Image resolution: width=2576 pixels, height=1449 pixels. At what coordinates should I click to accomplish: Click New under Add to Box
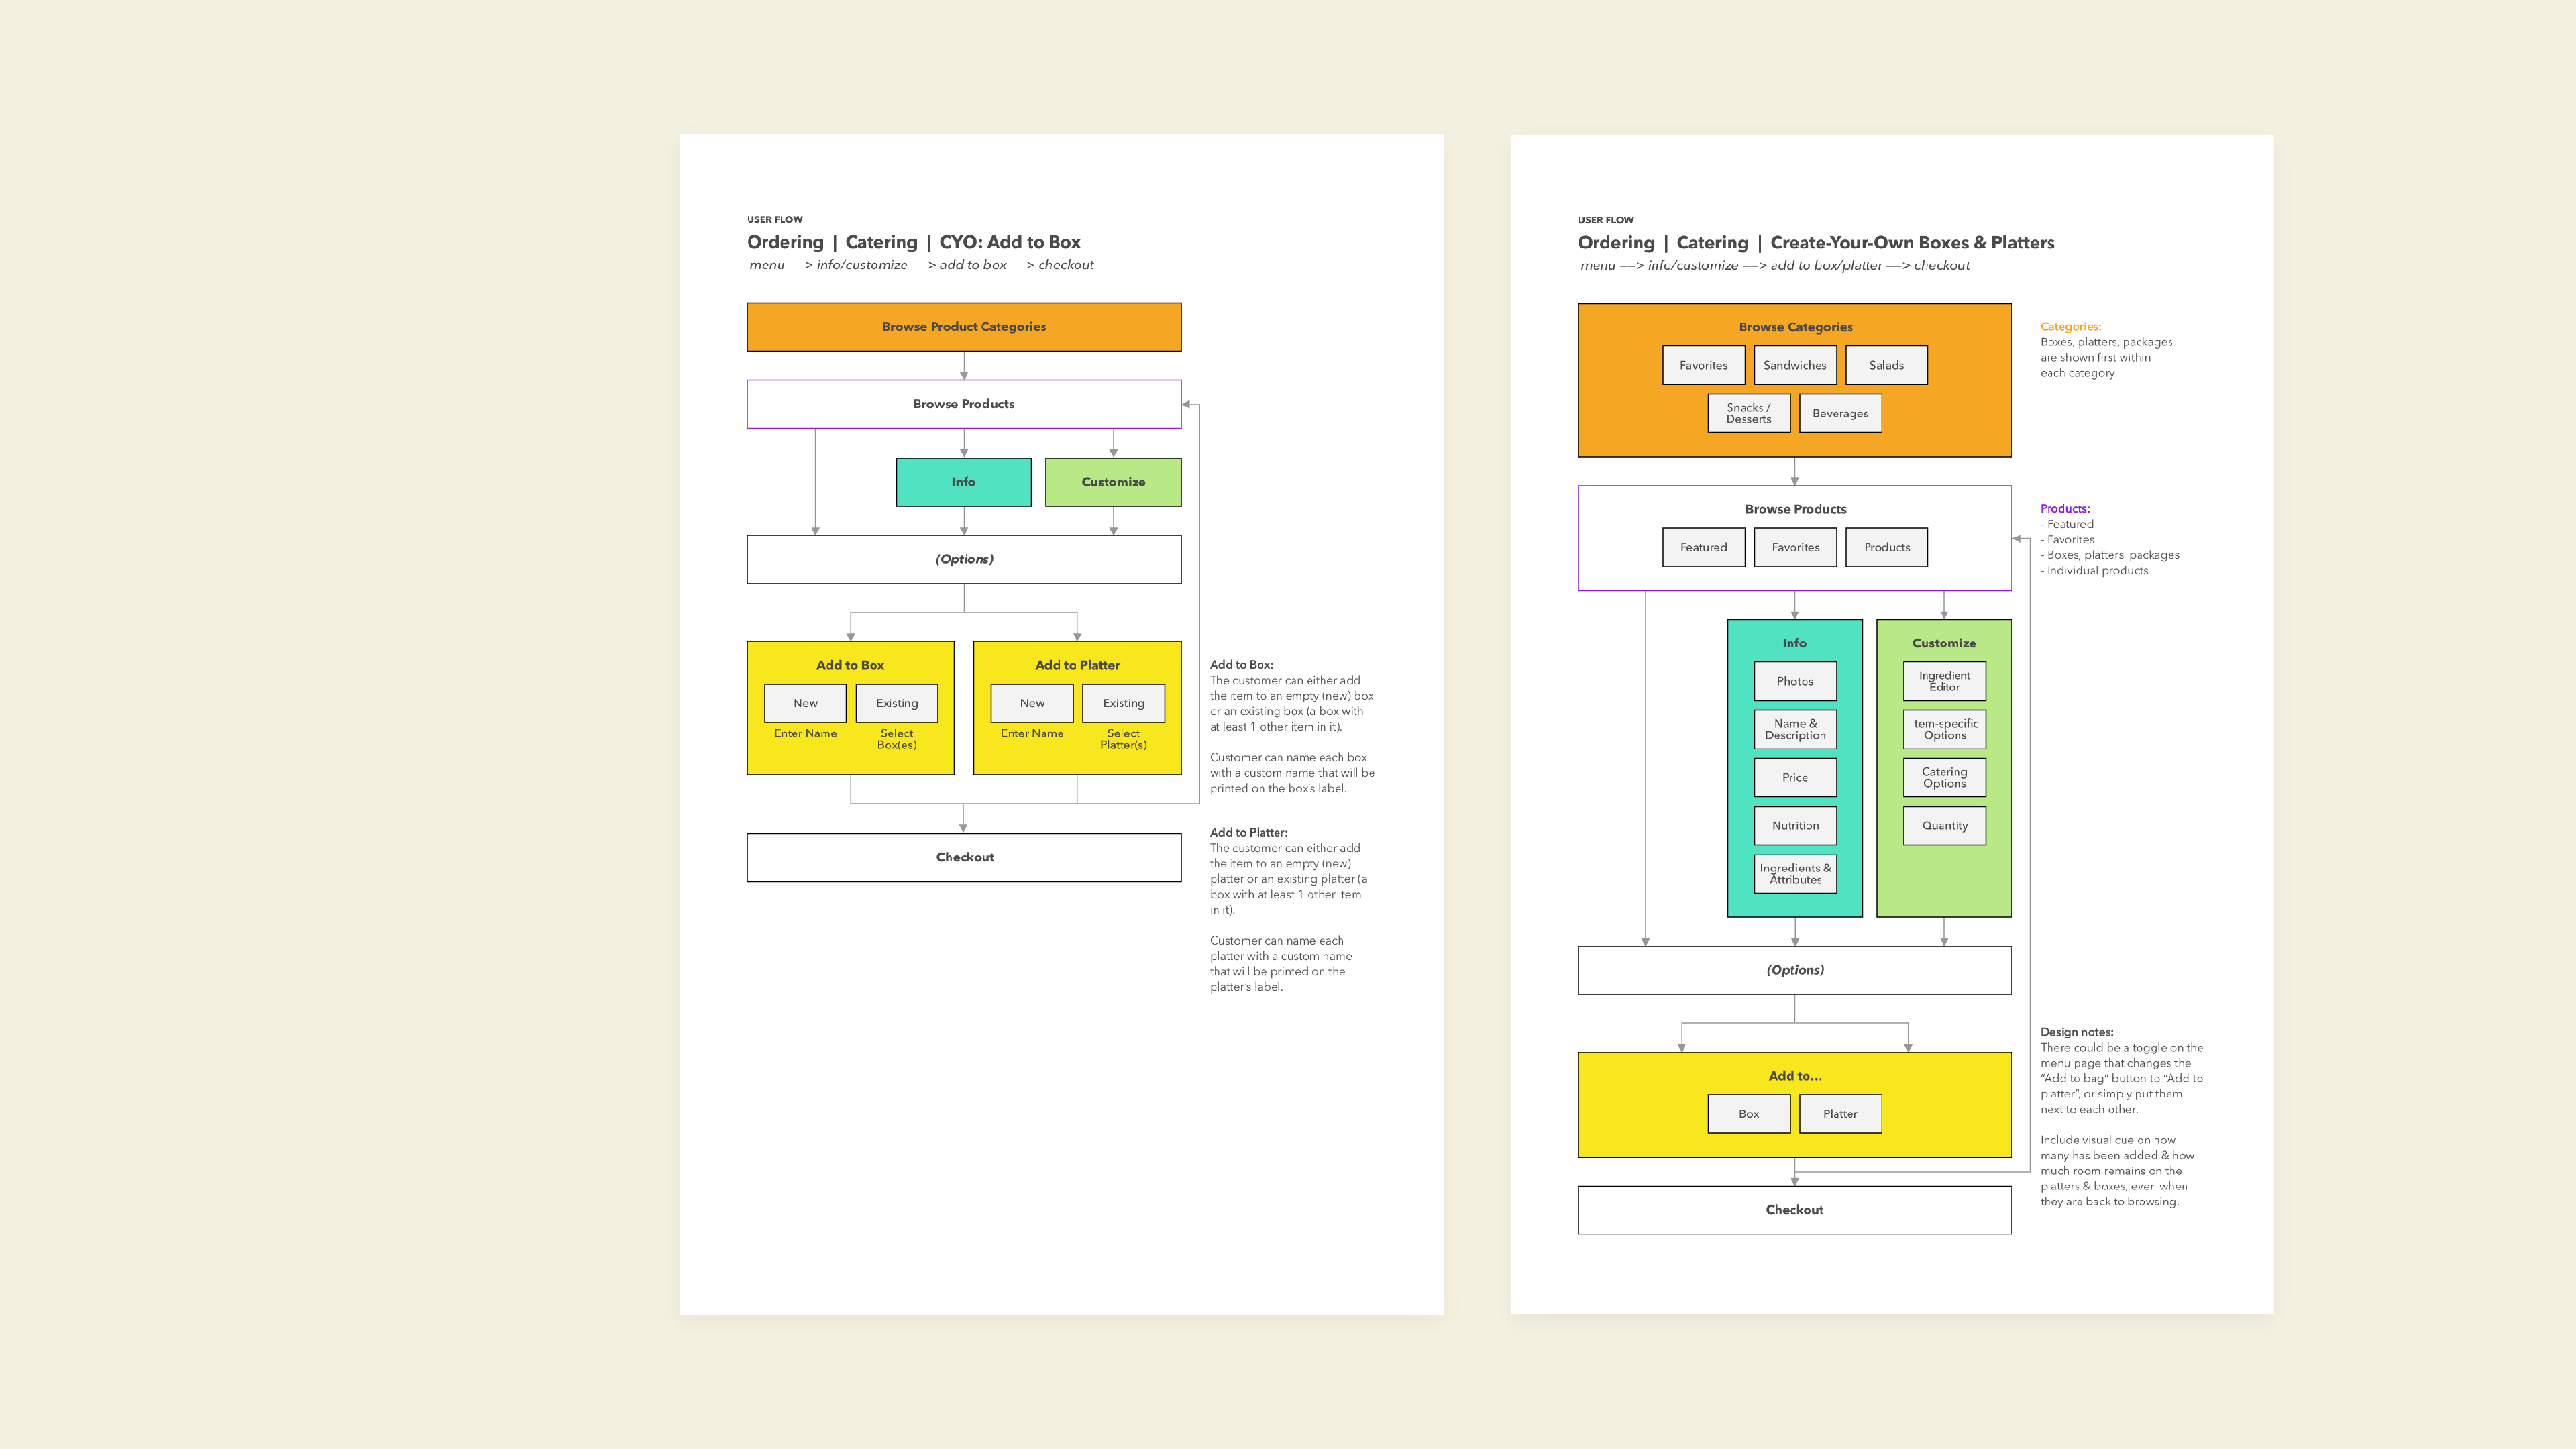click(805, 703)
